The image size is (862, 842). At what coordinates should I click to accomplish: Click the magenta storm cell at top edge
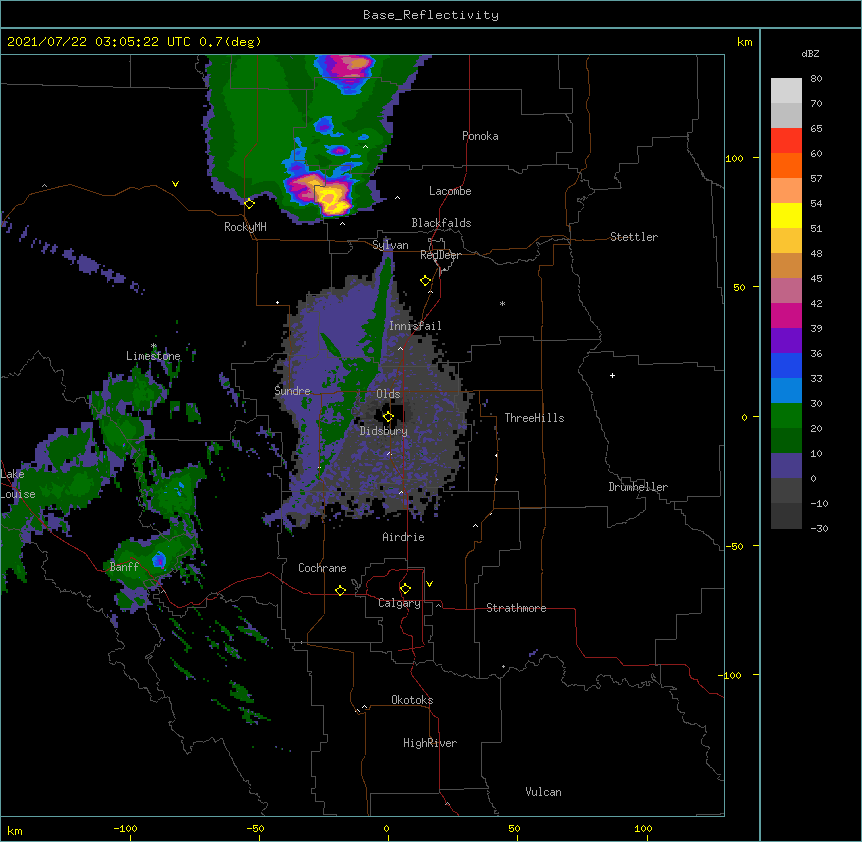tap(349, 68)
